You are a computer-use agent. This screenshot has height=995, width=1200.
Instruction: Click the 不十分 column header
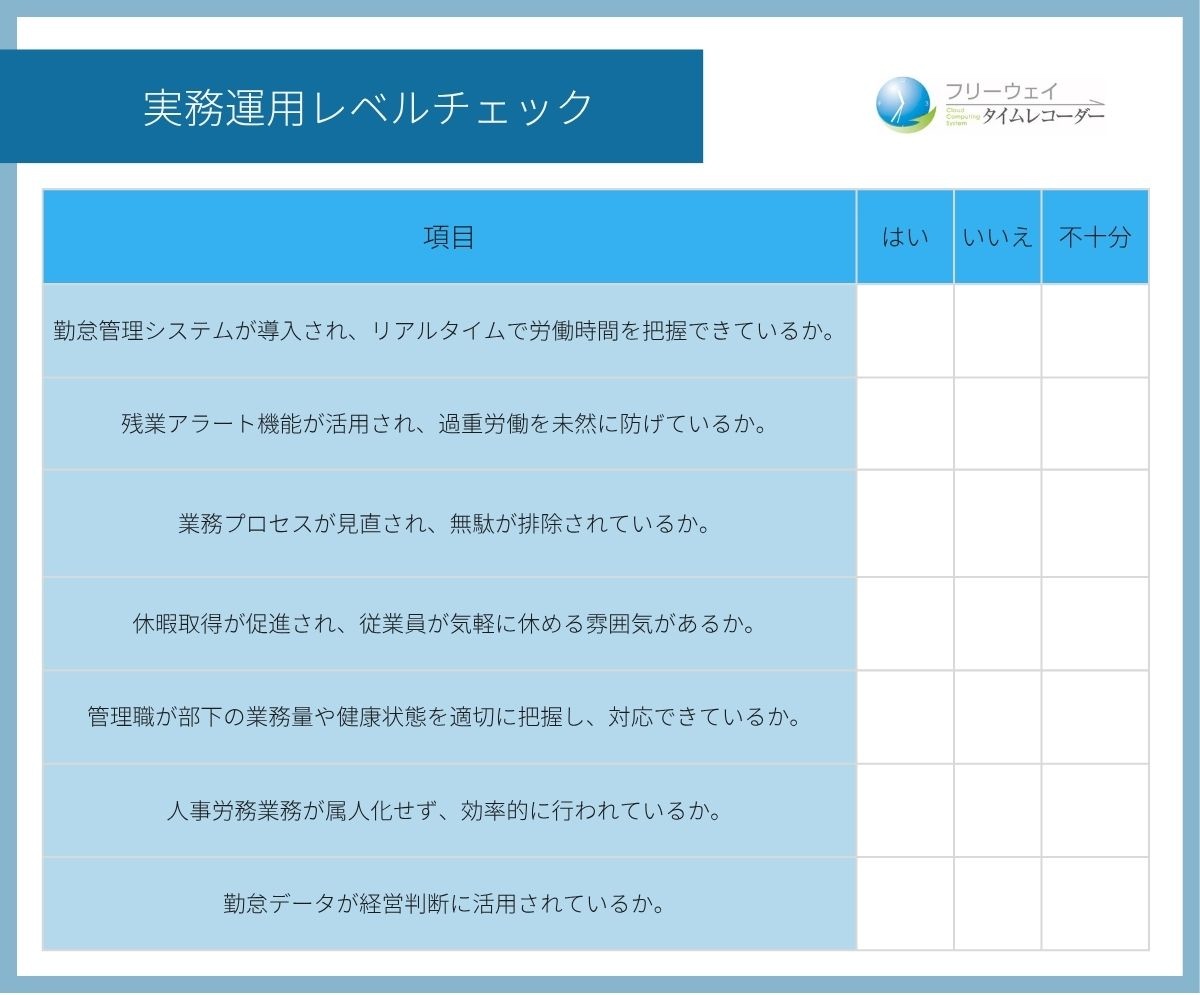1095,237
